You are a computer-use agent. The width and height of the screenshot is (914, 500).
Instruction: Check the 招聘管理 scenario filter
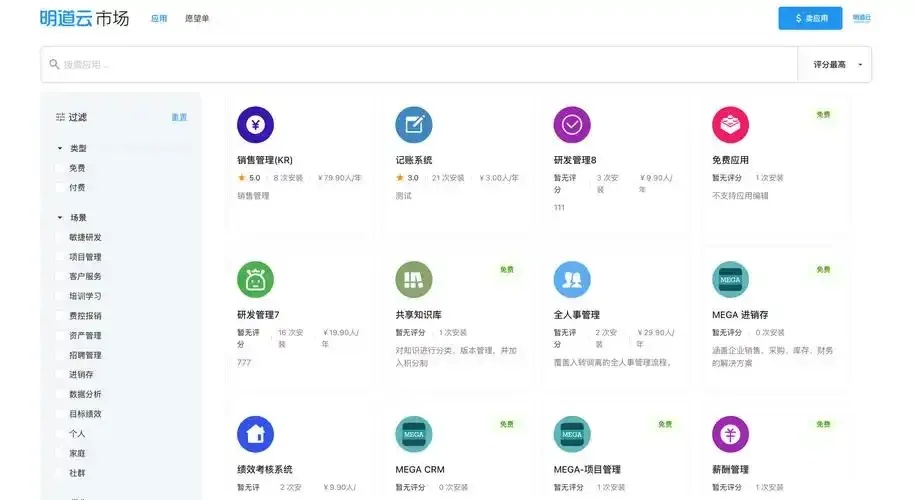[x=59, y=355]
